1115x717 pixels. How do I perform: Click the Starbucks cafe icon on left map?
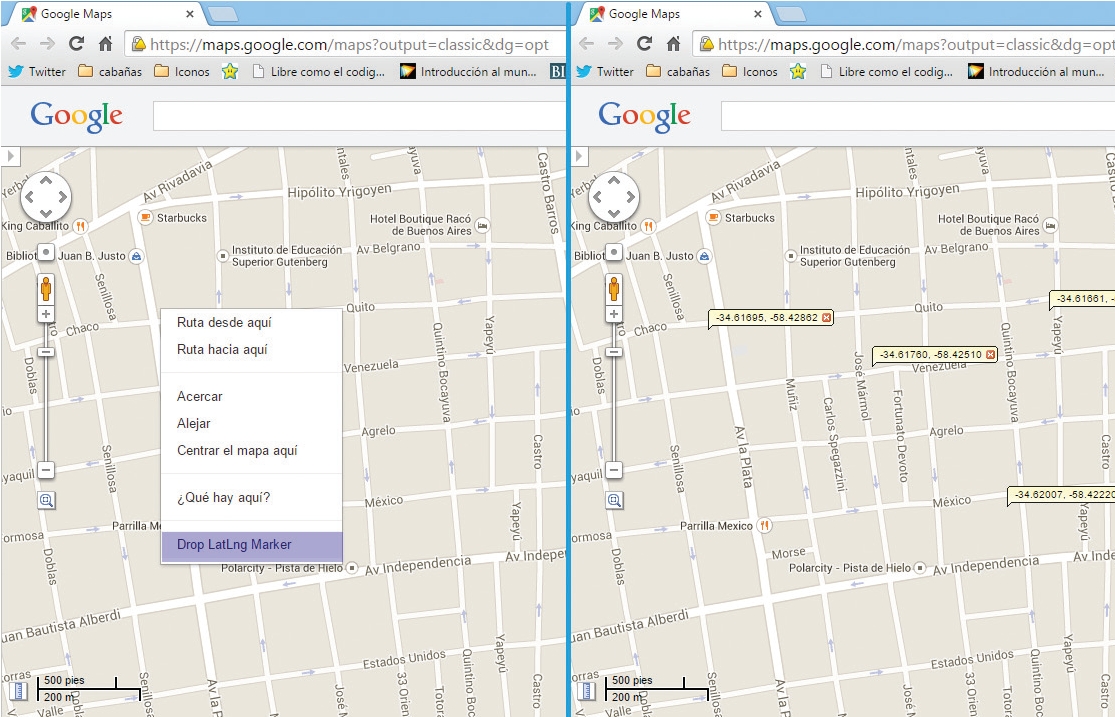tap(145, 218)
